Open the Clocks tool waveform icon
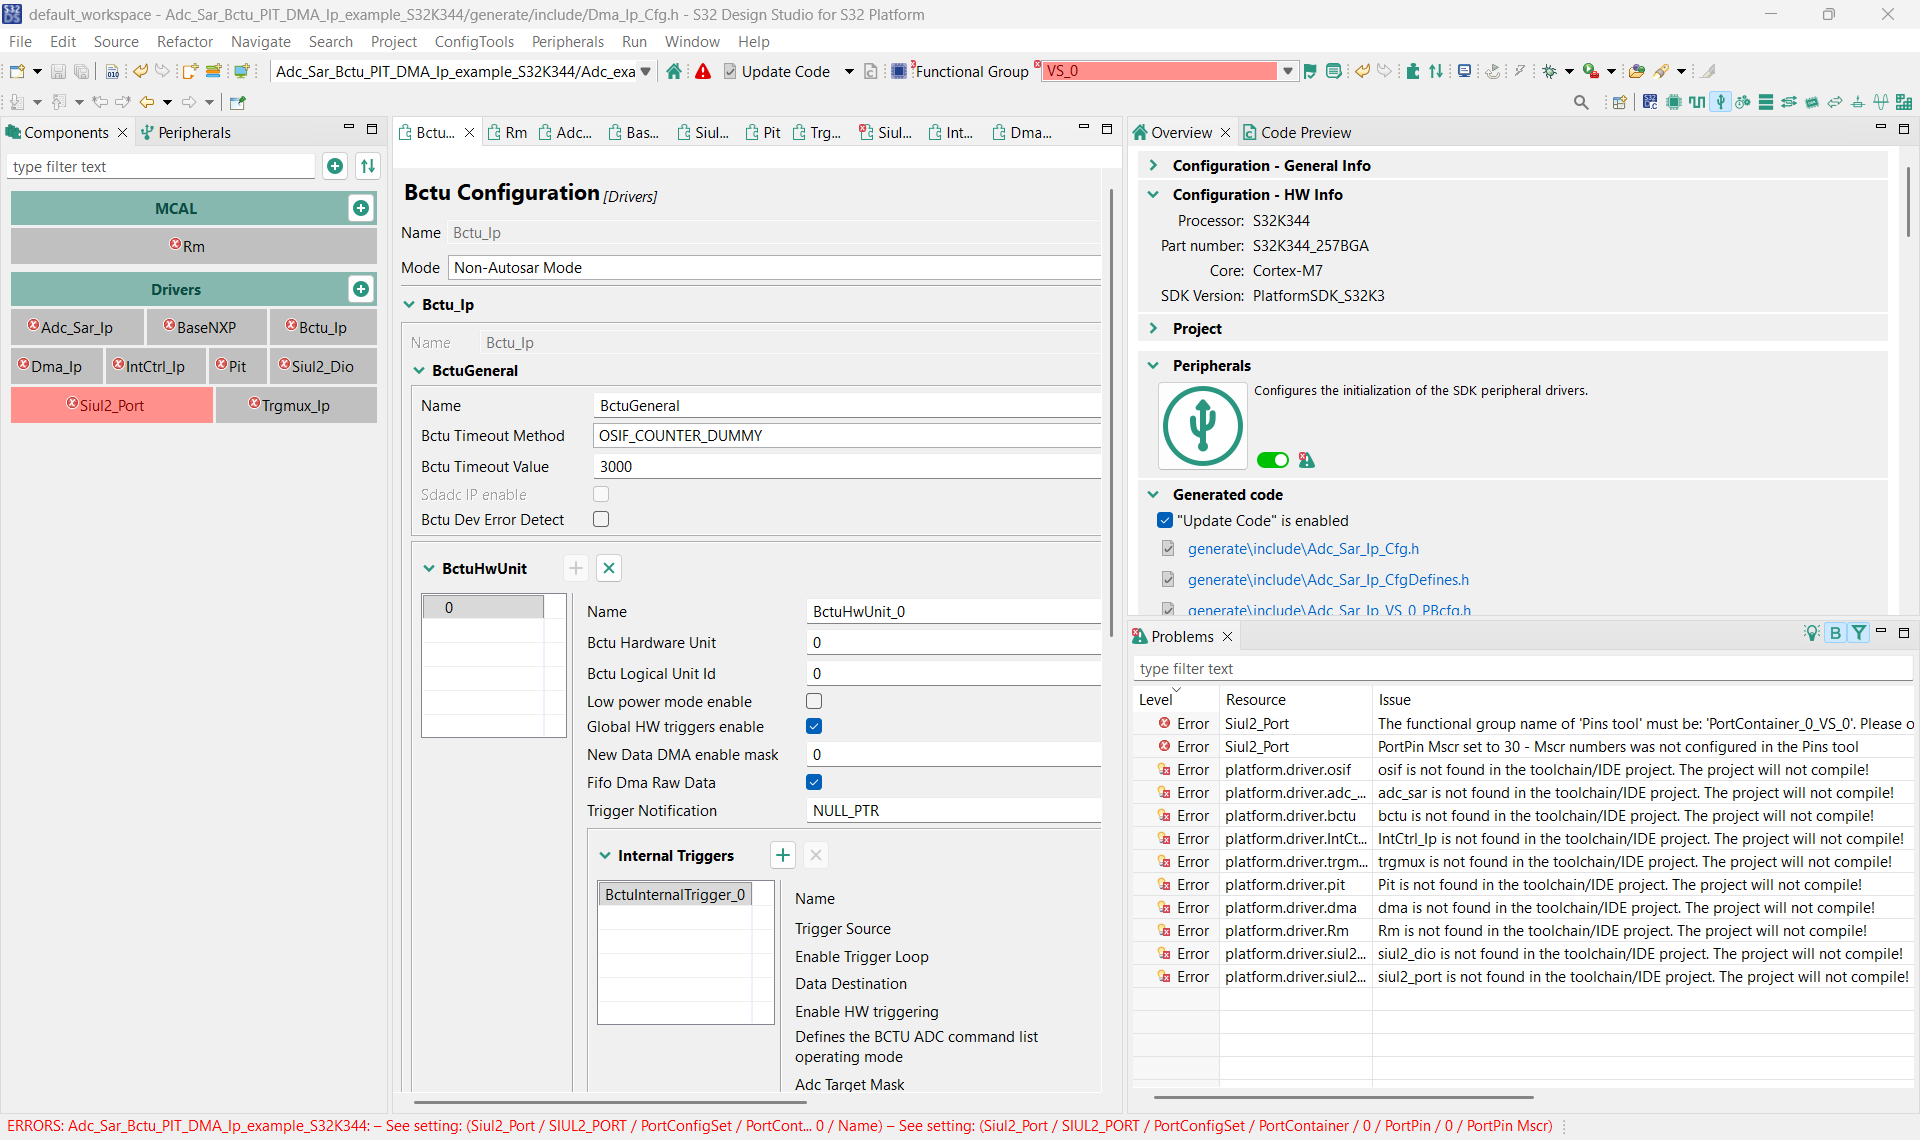Screen dimensions: 1920x1140 pos(1697,102)
